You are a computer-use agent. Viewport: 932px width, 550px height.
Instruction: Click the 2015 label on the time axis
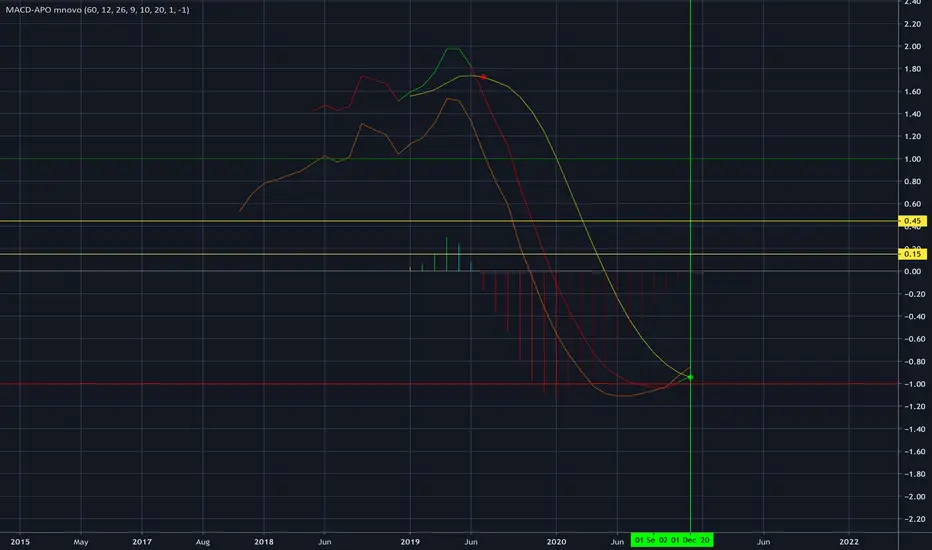pyautogui.click(x=20, y=542)
